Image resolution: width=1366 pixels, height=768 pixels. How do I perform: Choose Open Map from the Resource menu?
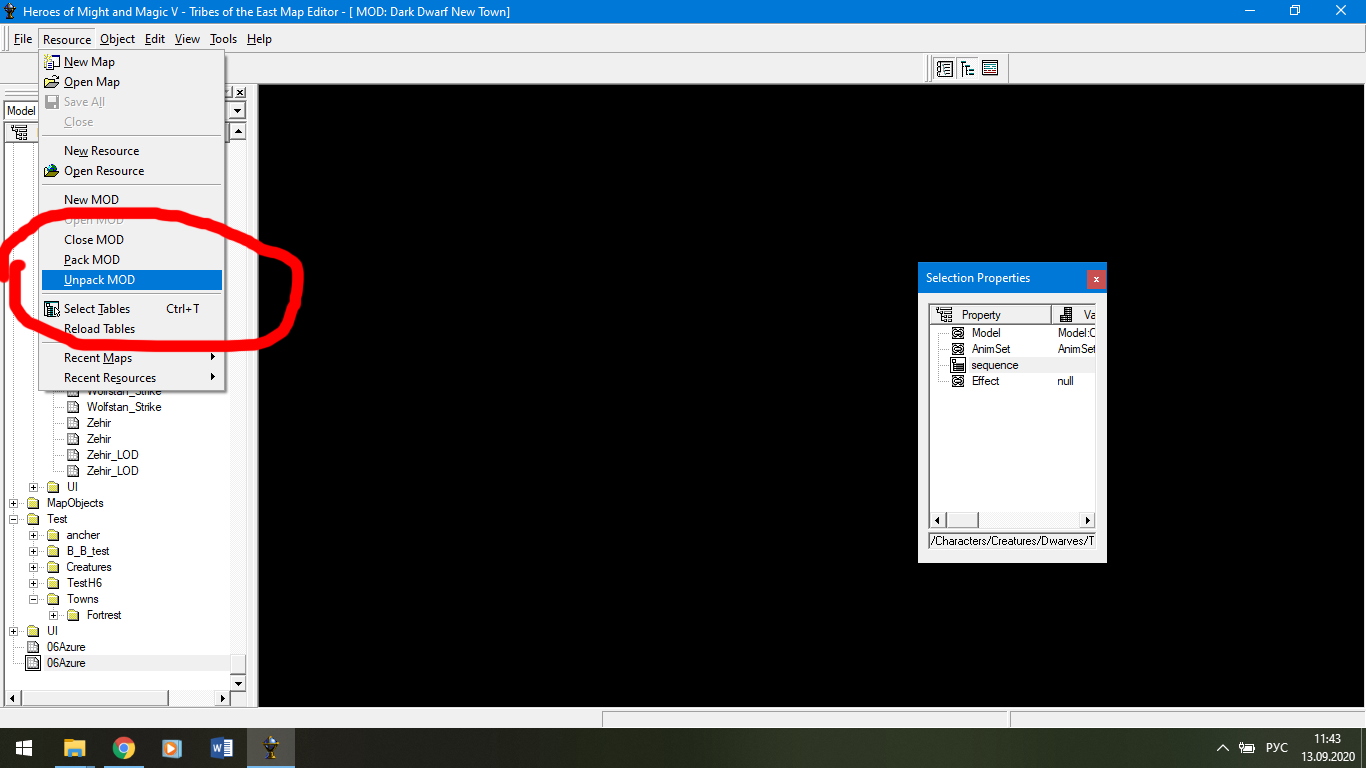[x=131, y=82]
